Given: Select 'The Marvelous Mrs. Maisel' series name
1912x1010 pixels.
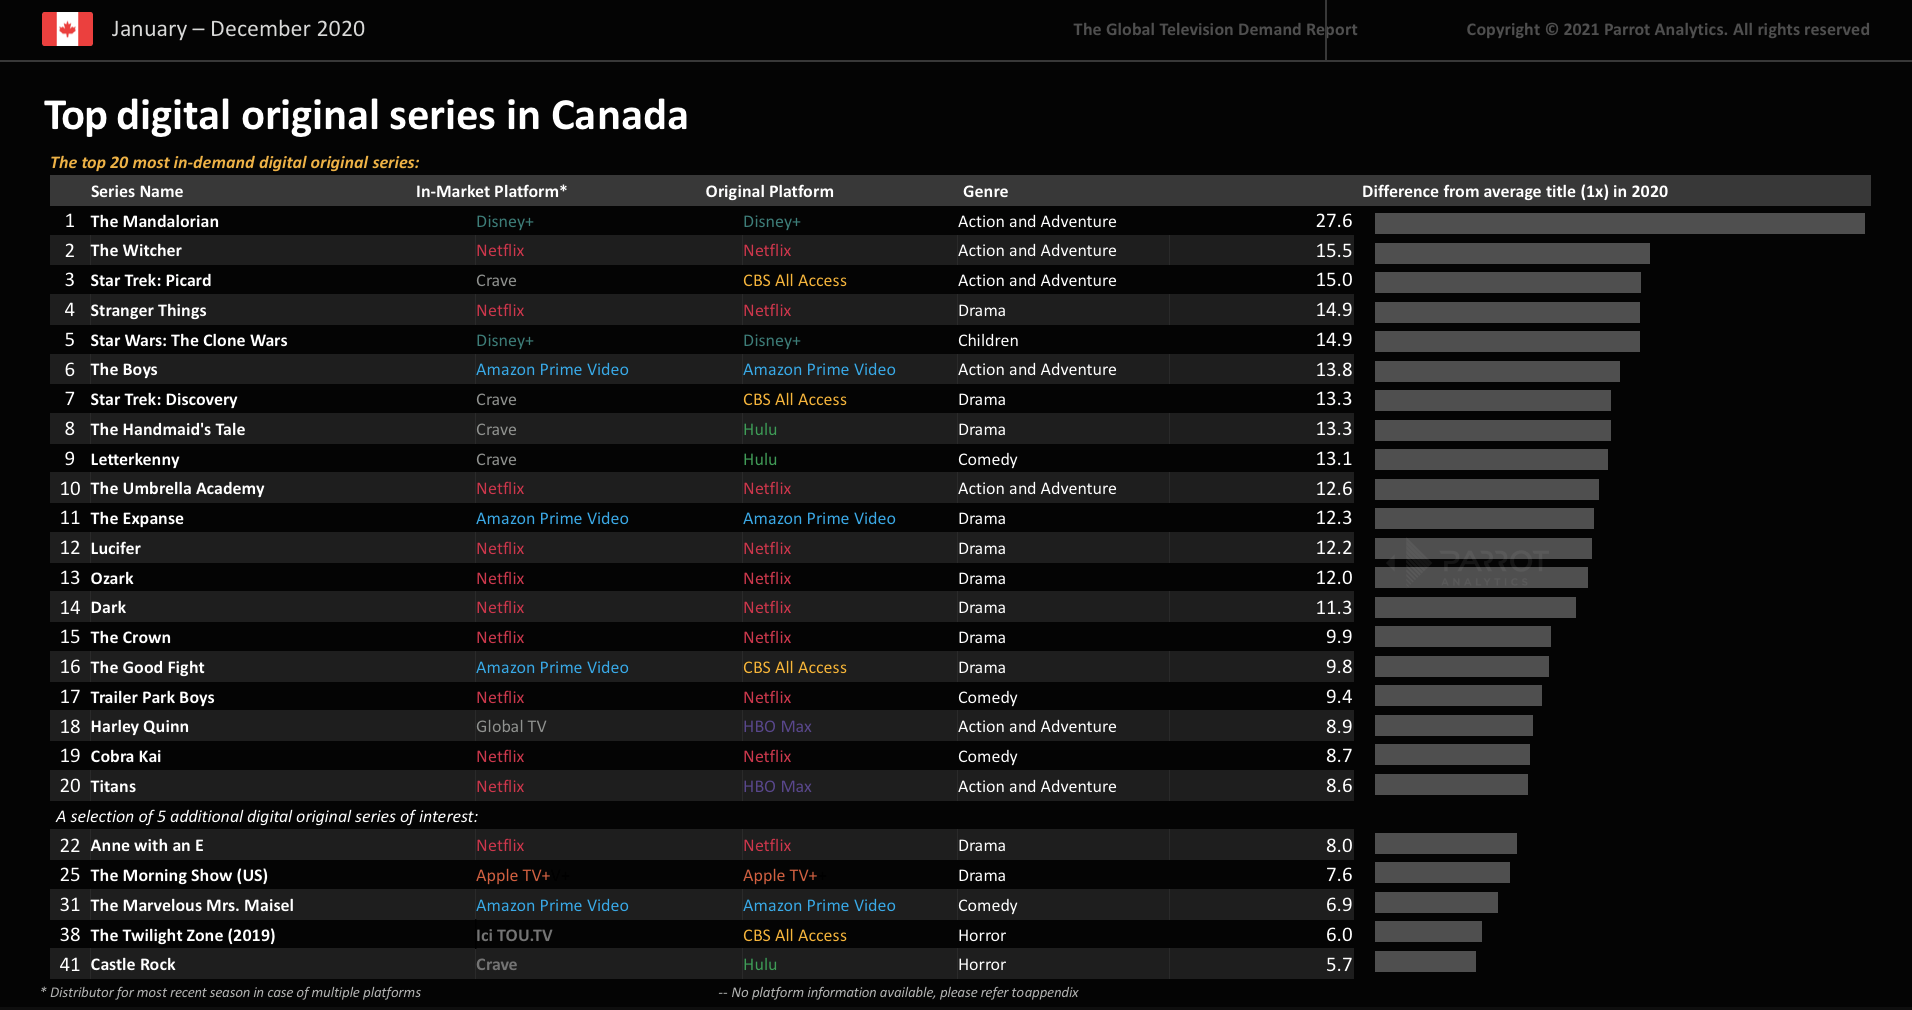Looking at the screenshot, I should tap(192, 905).
